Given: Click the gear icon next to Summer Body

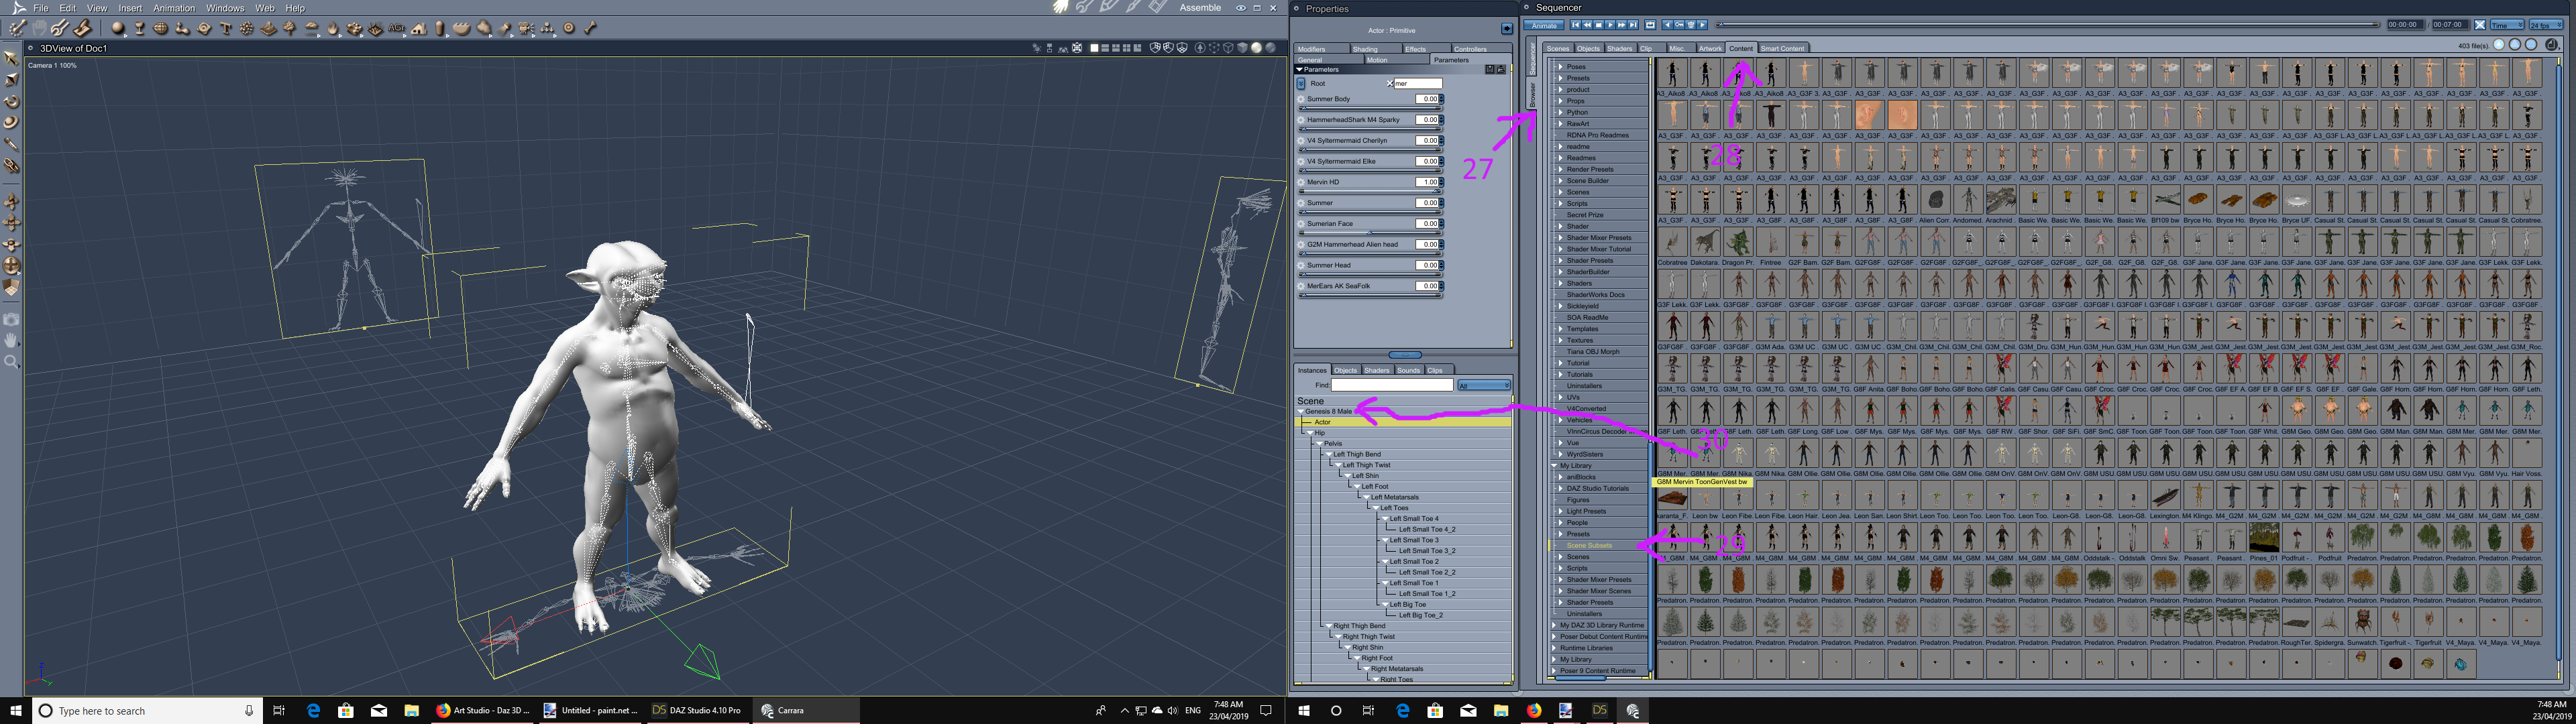Looking at the screenshot, I should [1301, 99].
